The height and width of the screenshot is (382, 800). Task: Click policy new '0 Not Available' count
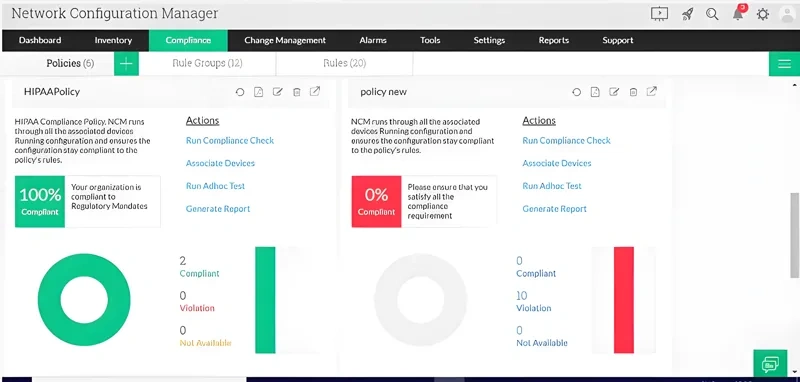click(542, 337)
